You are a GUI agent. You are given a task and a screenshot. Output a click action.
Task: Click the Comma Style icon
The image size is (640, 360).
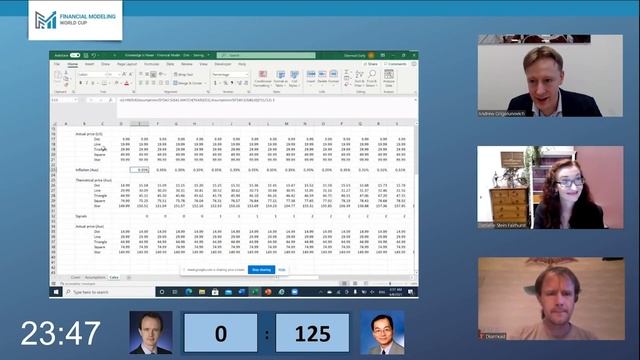click(x=232, y=83)
